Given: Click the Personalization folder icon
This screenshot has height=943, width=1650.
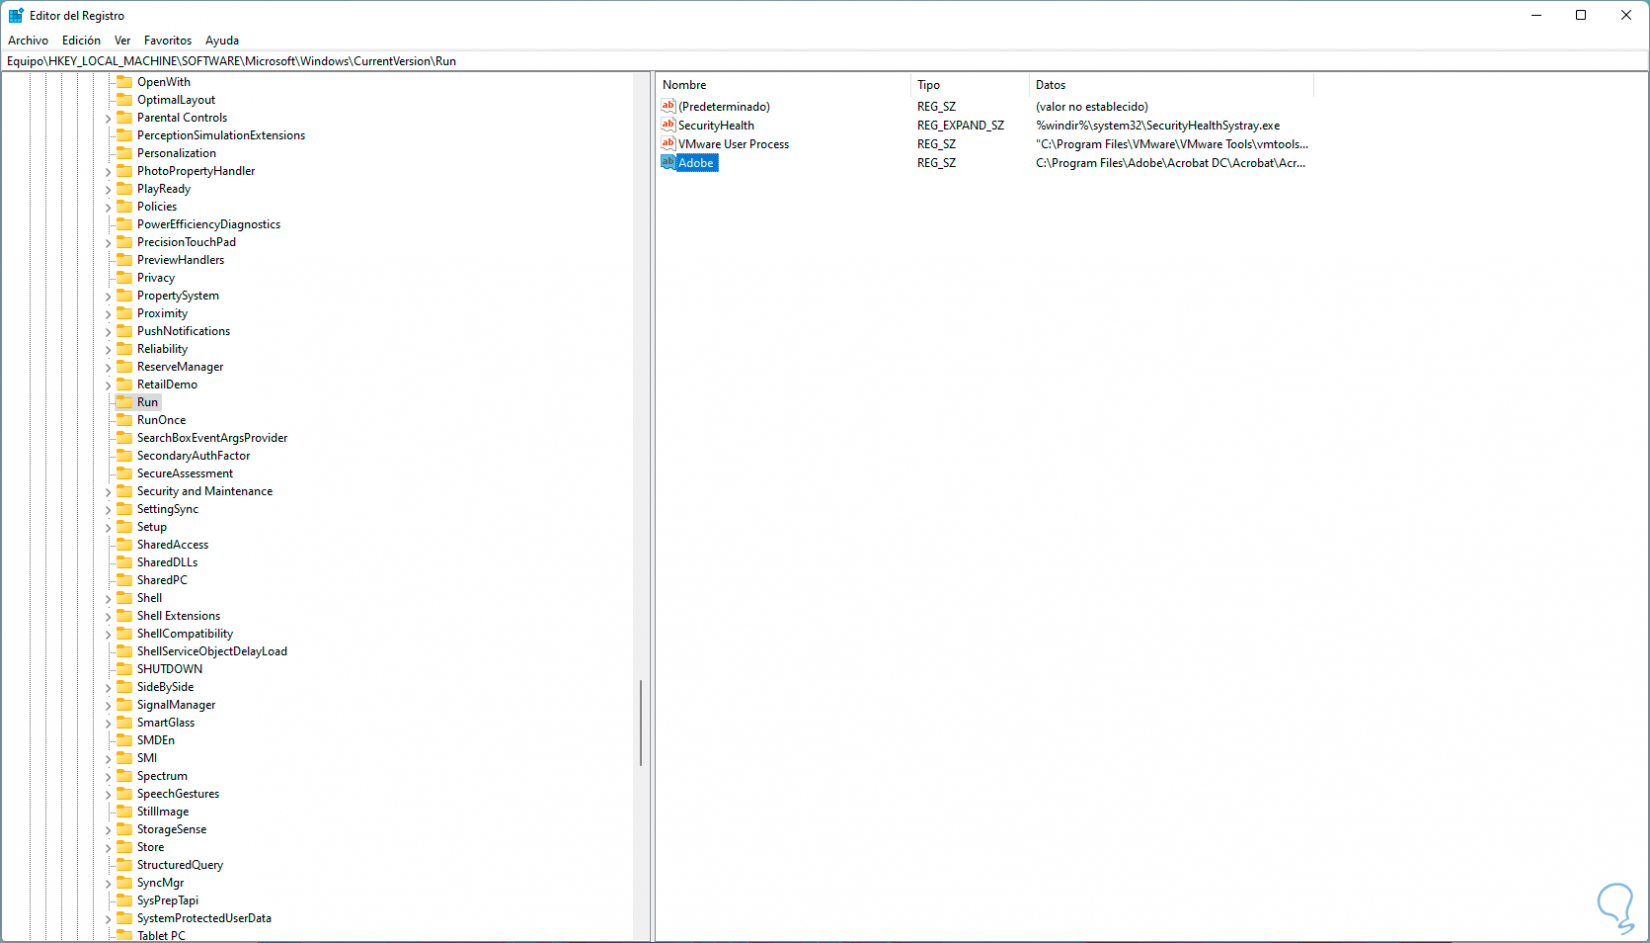Looking at the screenshot, I should (124, 153).
